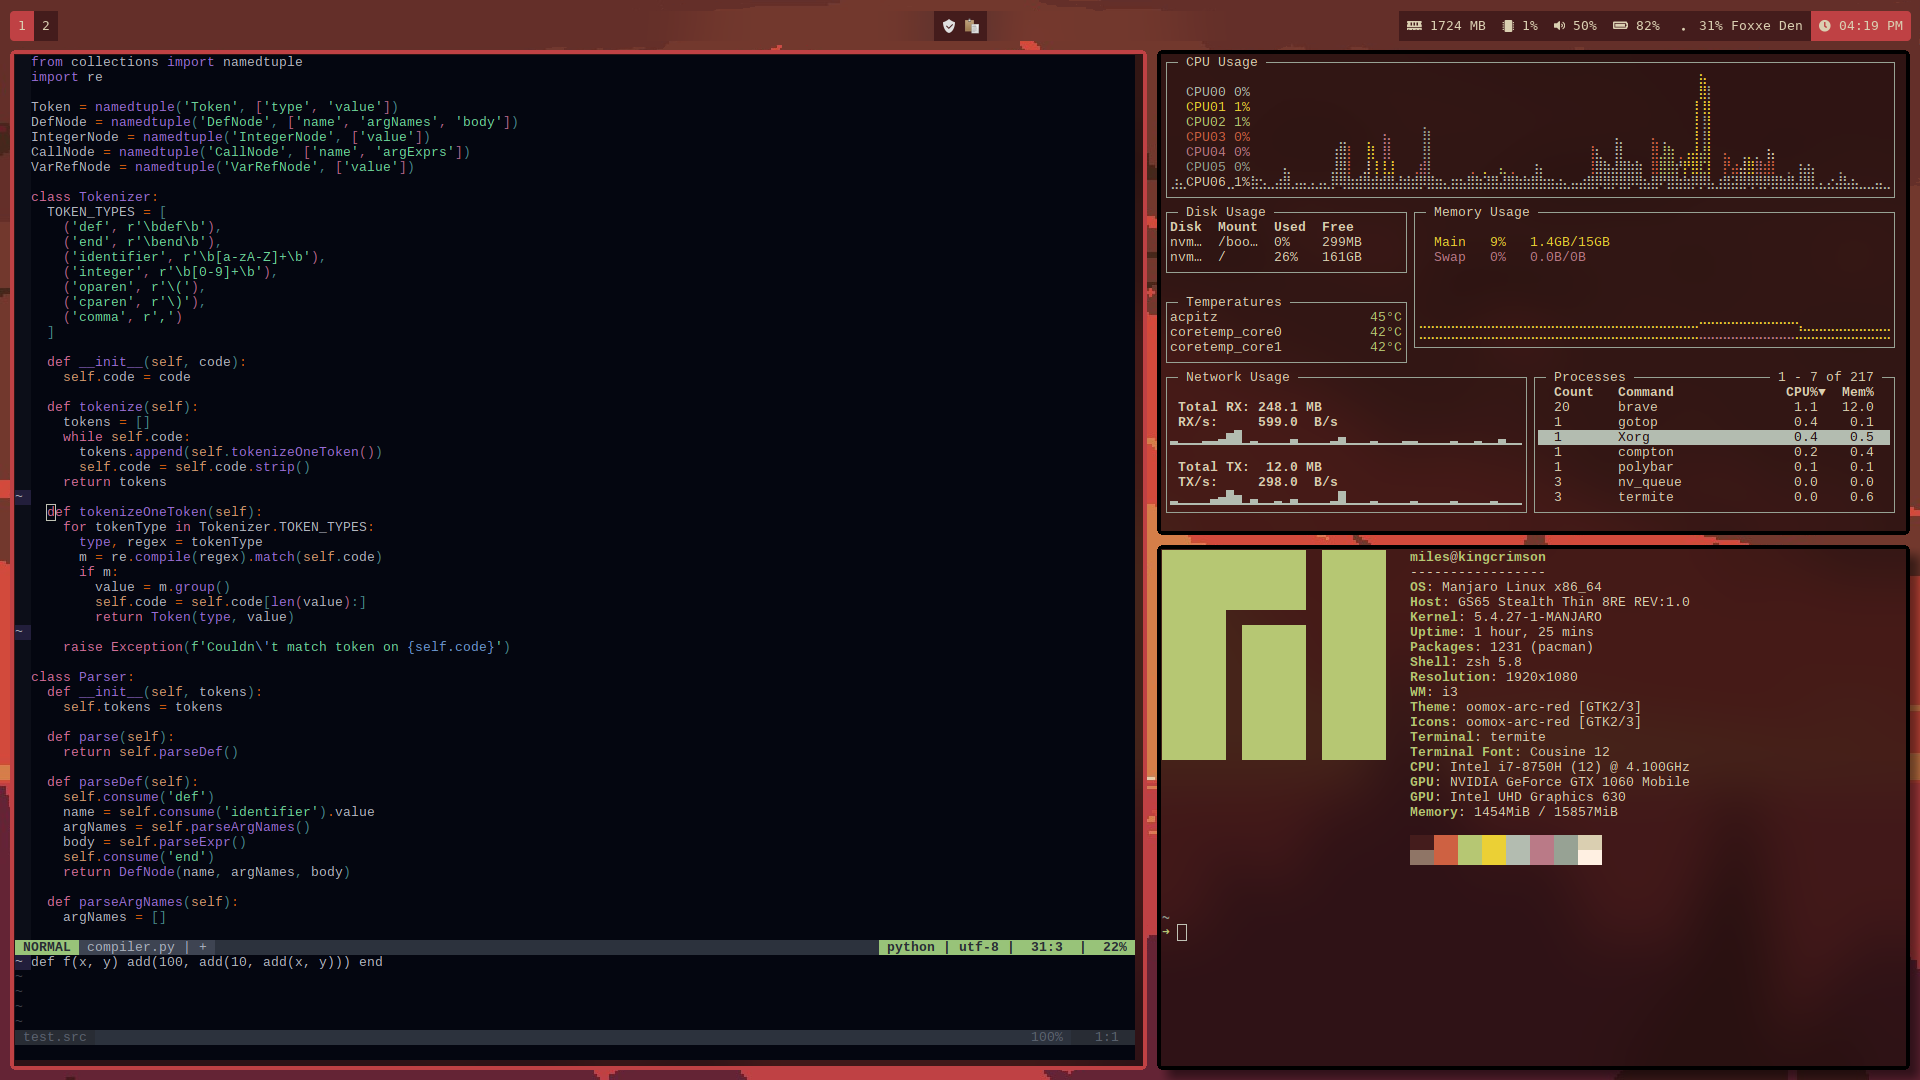Click the CPU chip icon in polybar

(x=1508, y=26)
